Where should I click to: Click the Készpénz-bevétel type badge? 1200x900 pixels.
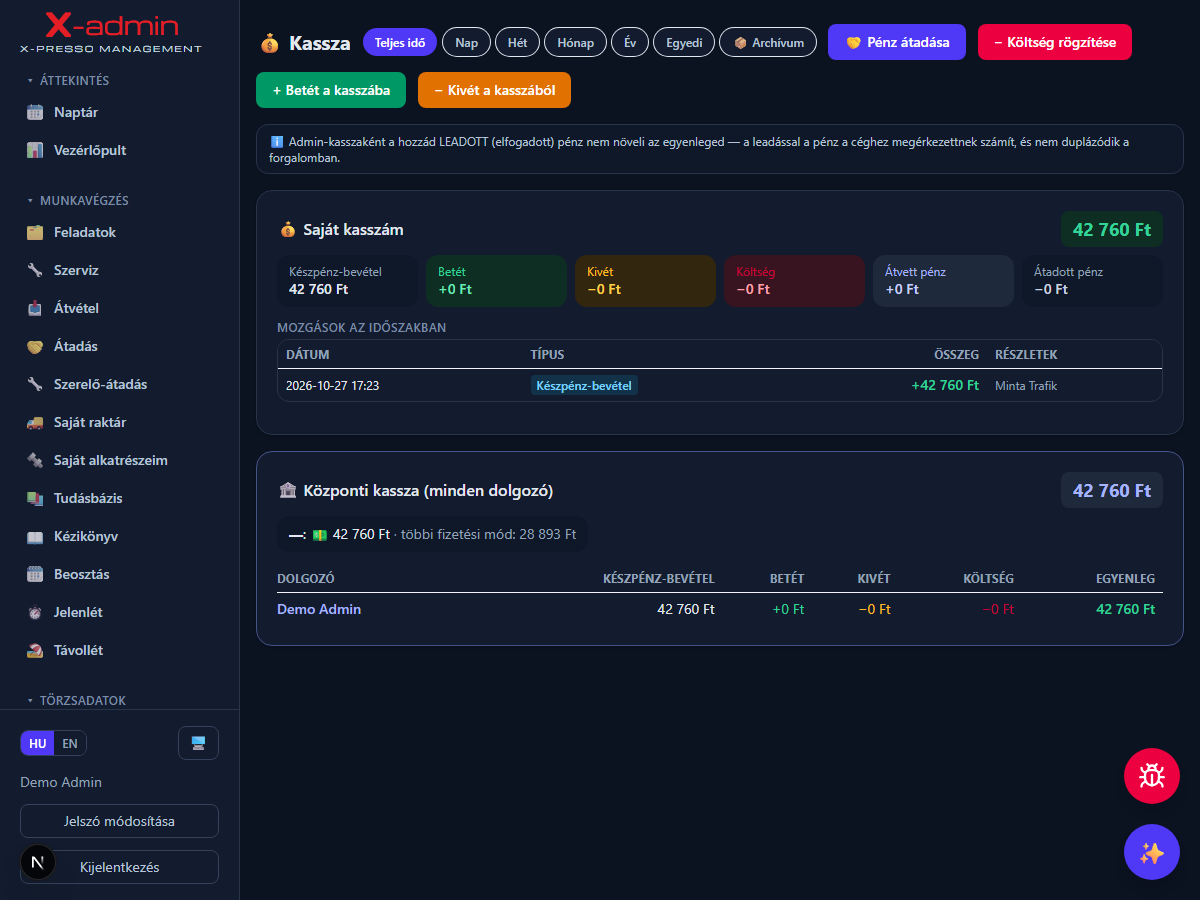point(584,386)
